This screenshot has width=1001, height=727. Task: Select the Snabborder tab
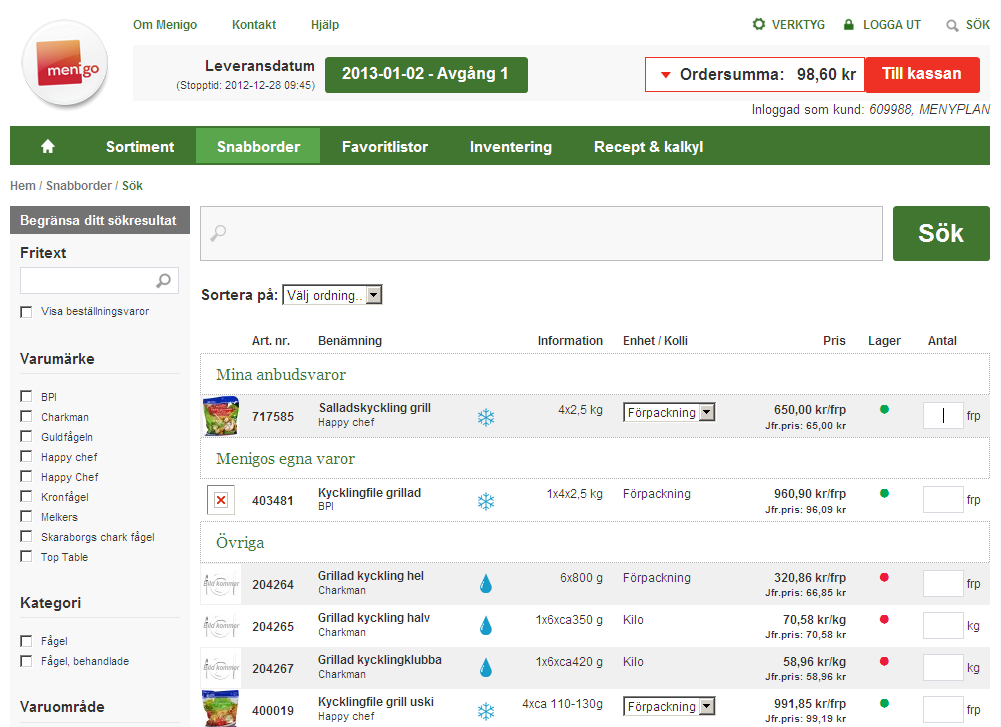coord(258,147)
